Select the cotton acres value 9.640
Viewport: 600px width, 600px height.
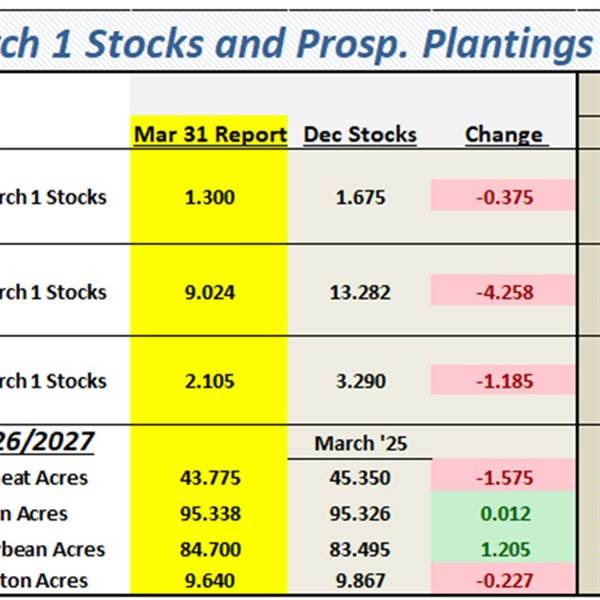210,580
